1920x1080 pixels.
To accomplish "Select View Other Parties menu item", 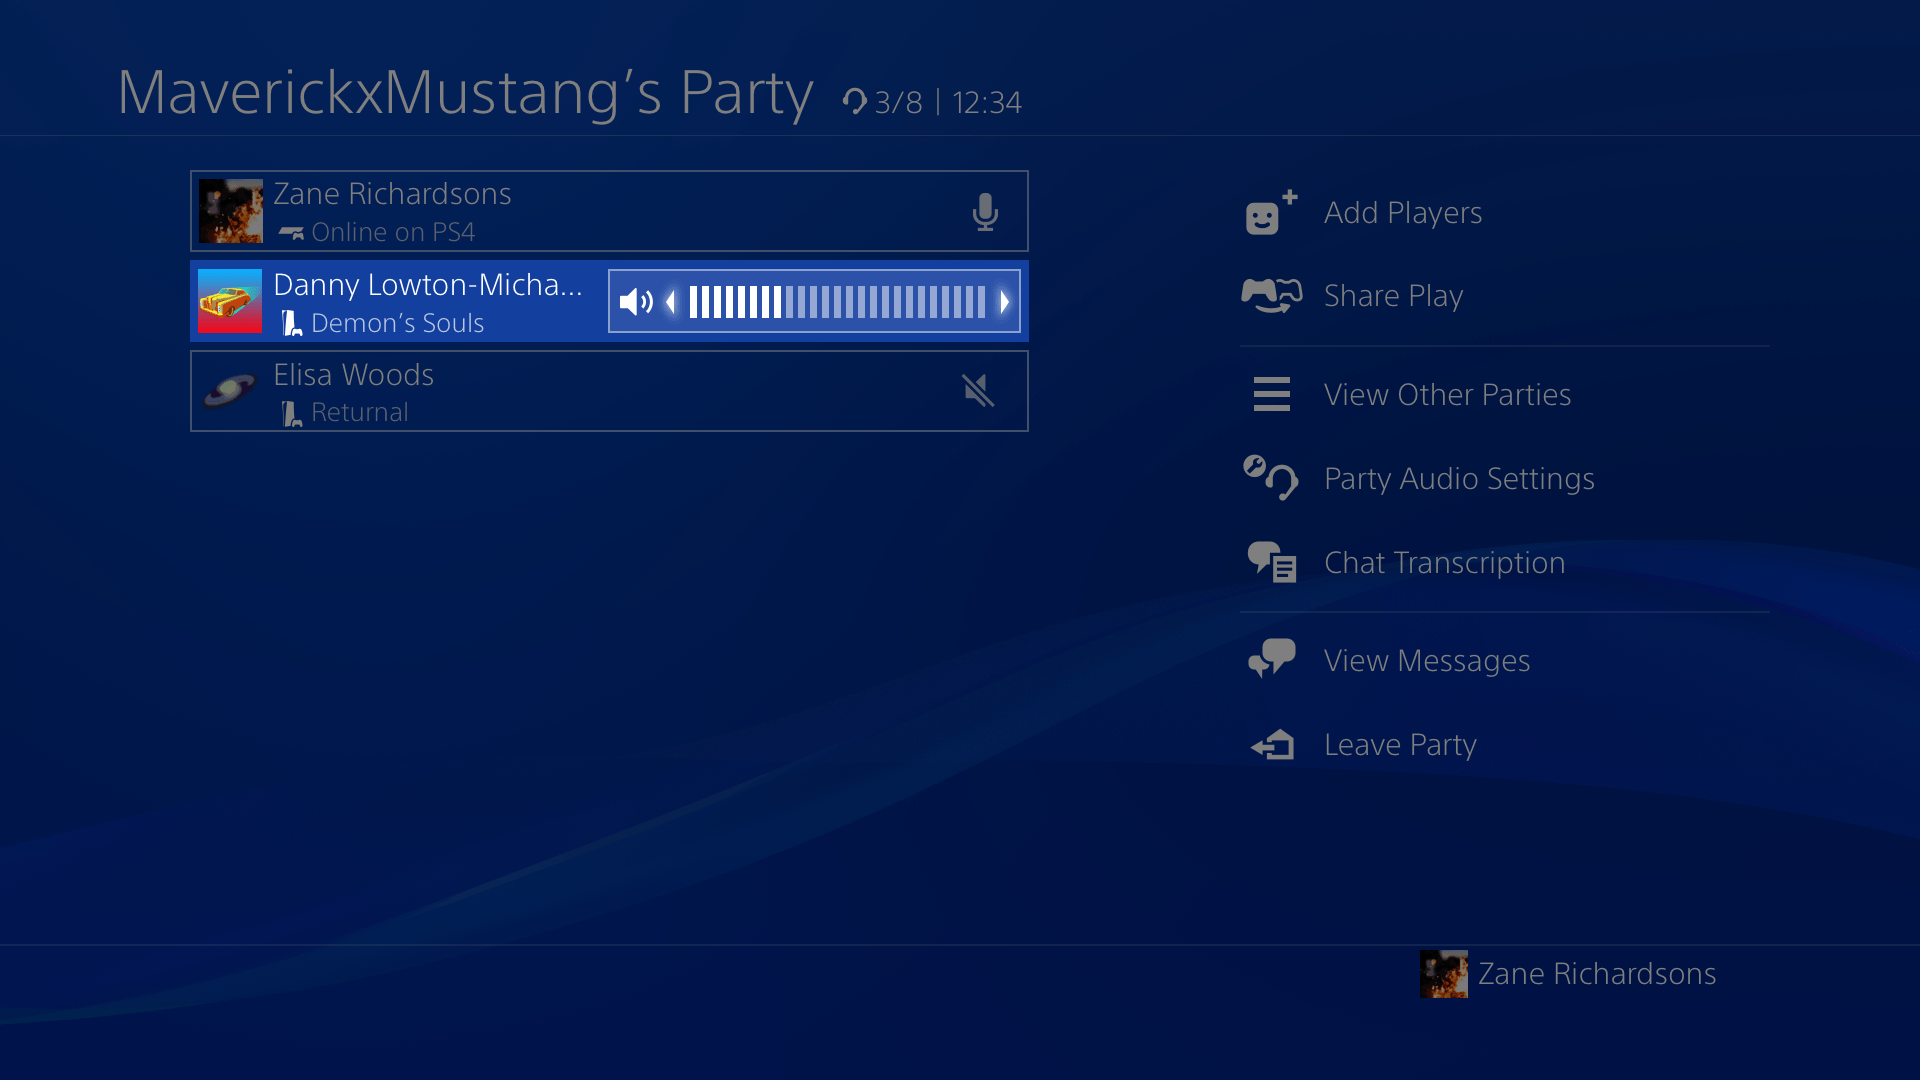I will pyautogui.click(x=1447, y=393).
